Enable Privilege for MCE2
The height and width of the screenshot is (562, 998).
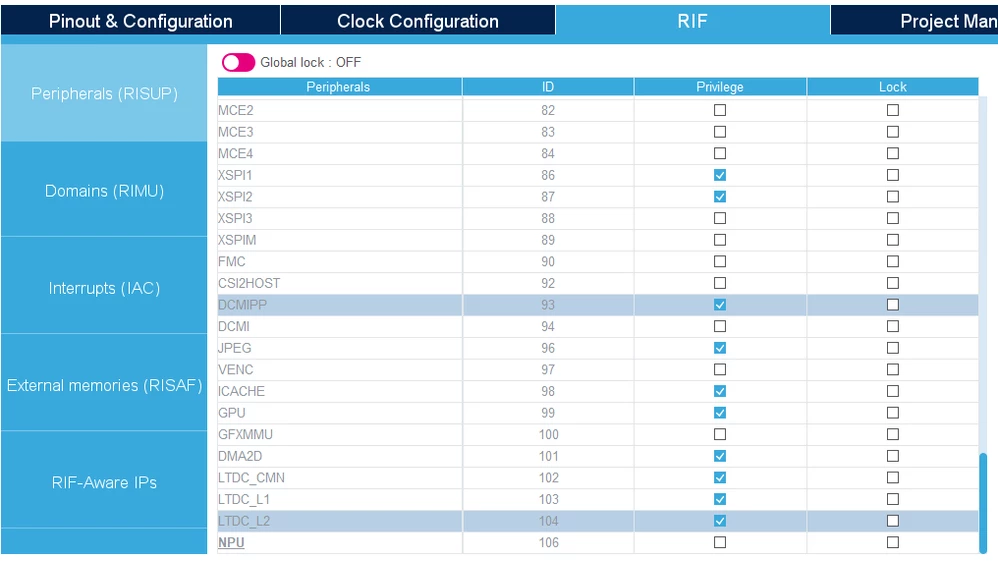[x=720, y=110]
